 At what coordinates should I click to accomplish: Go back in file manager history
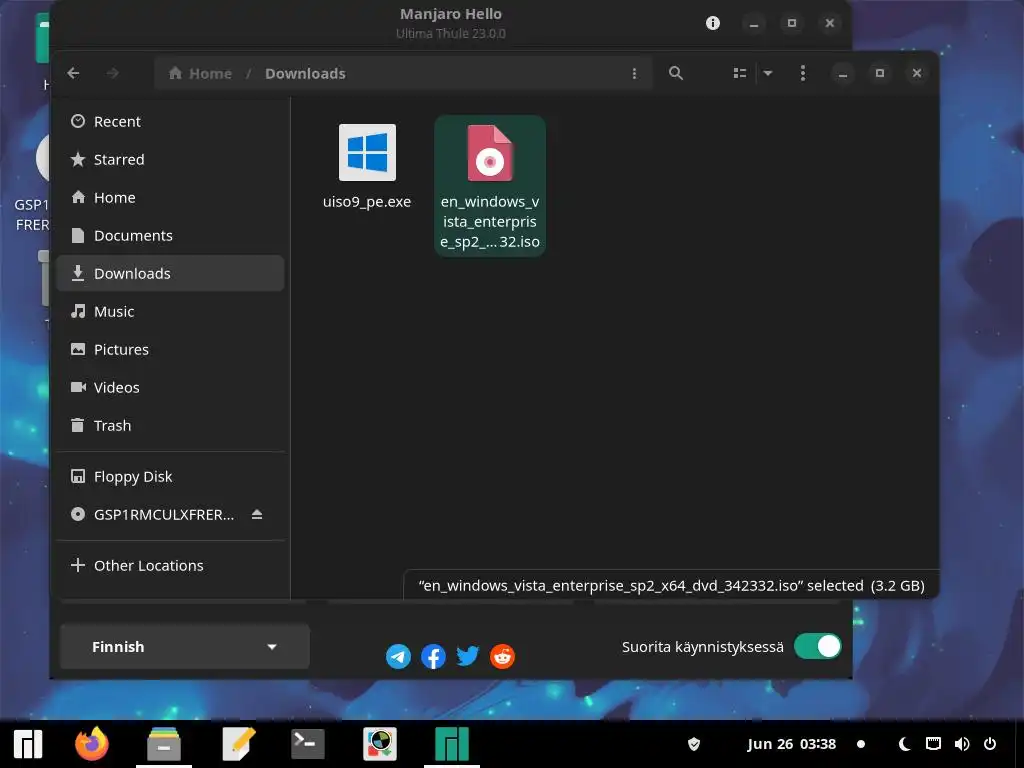click(73, 73)
